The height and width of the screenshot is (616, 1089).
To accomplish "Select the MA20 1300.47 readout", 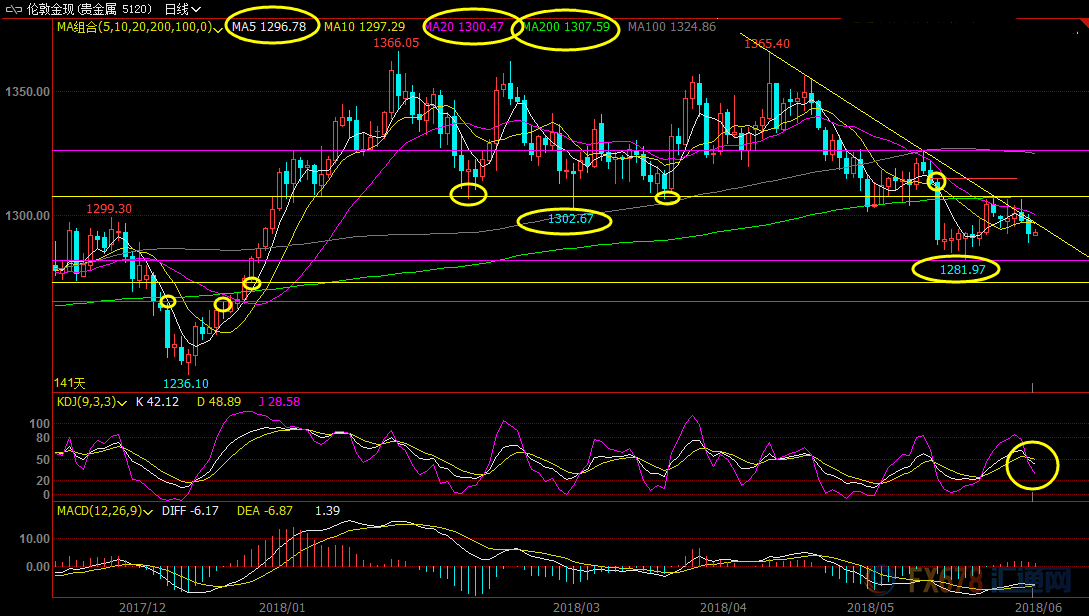I will (464, 27).
